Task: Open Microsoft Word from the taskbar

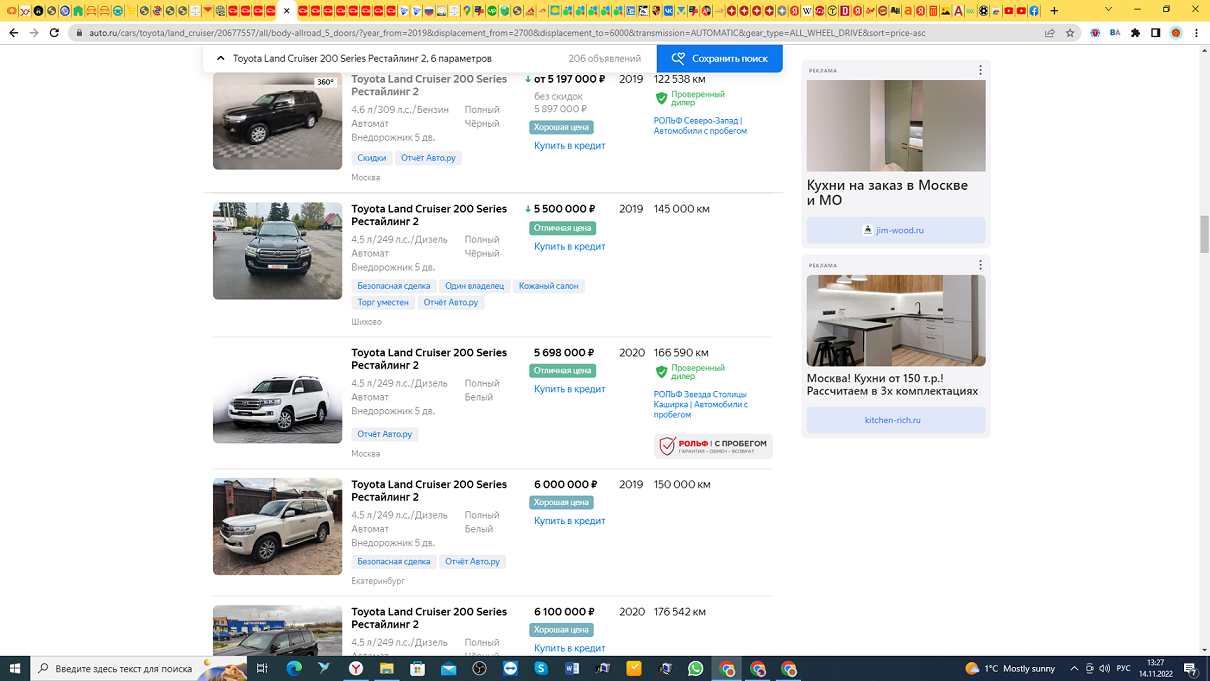Action: (572, 668)
